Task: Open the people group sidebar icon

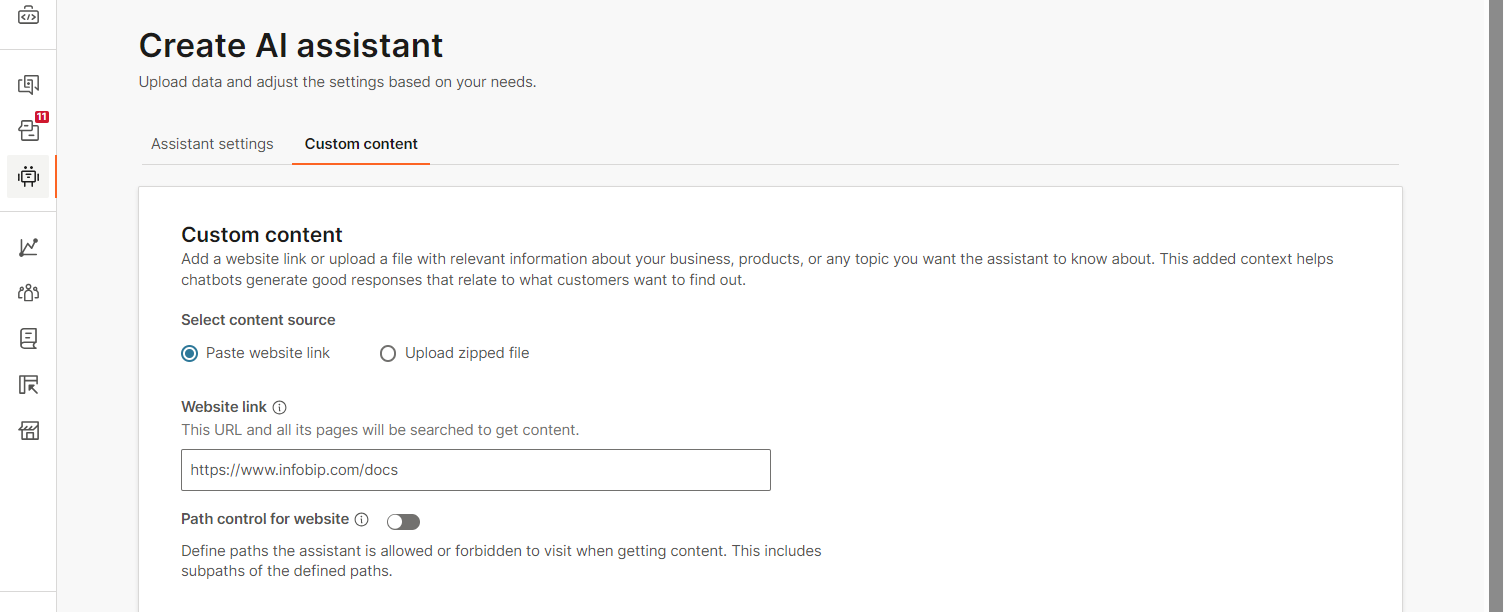Action: point(28,293)
